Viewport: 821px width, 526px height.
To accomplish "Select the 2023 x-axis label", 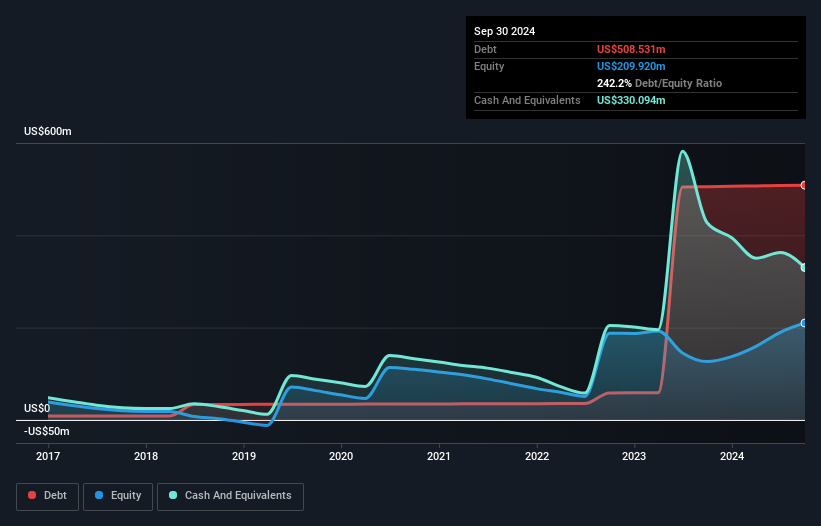I will click(634, 456).
